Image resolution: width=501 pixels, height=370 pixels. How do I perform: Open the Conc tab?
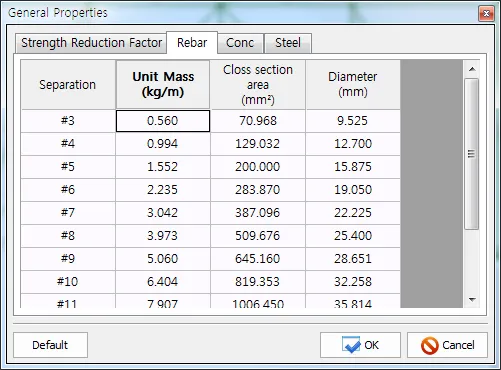tap(240, 43)
